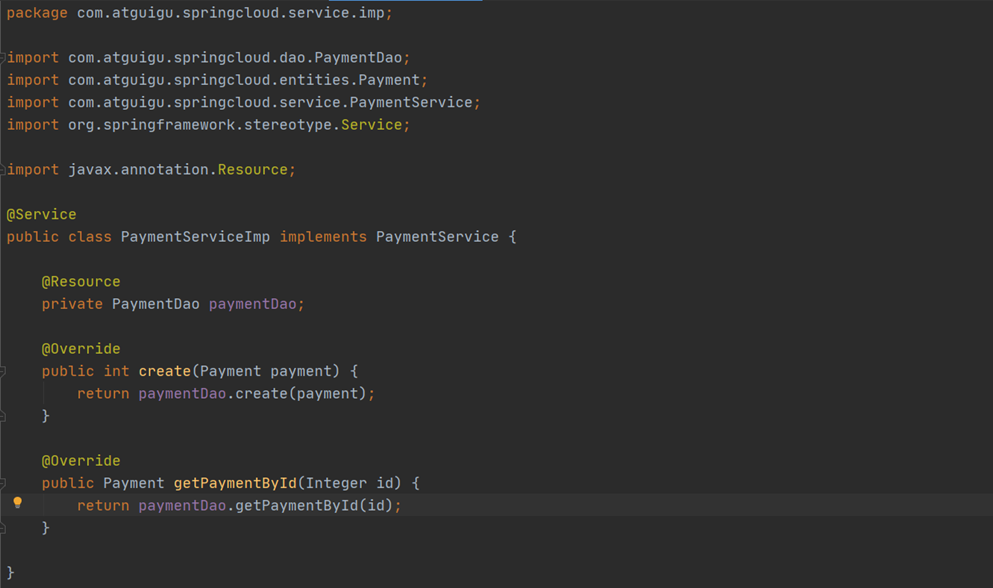Screen dimensions: 993x588
Task: Click the @Service annotation above the class
Action: coord(41,214)
